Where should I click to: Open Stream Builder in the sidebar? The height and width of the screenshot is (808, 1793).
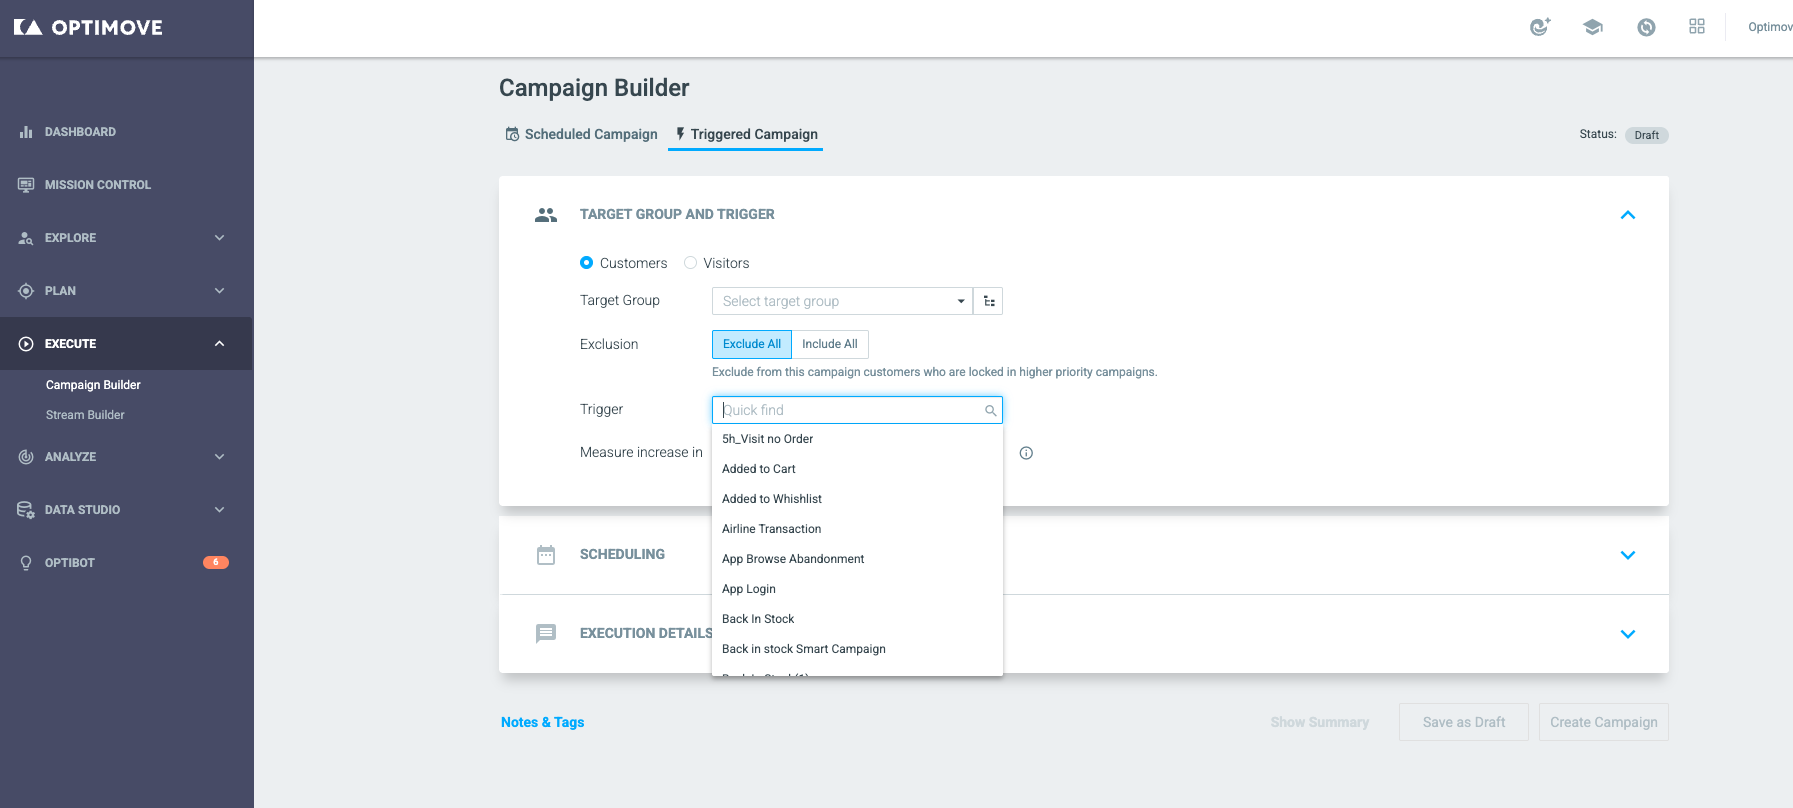85,415
